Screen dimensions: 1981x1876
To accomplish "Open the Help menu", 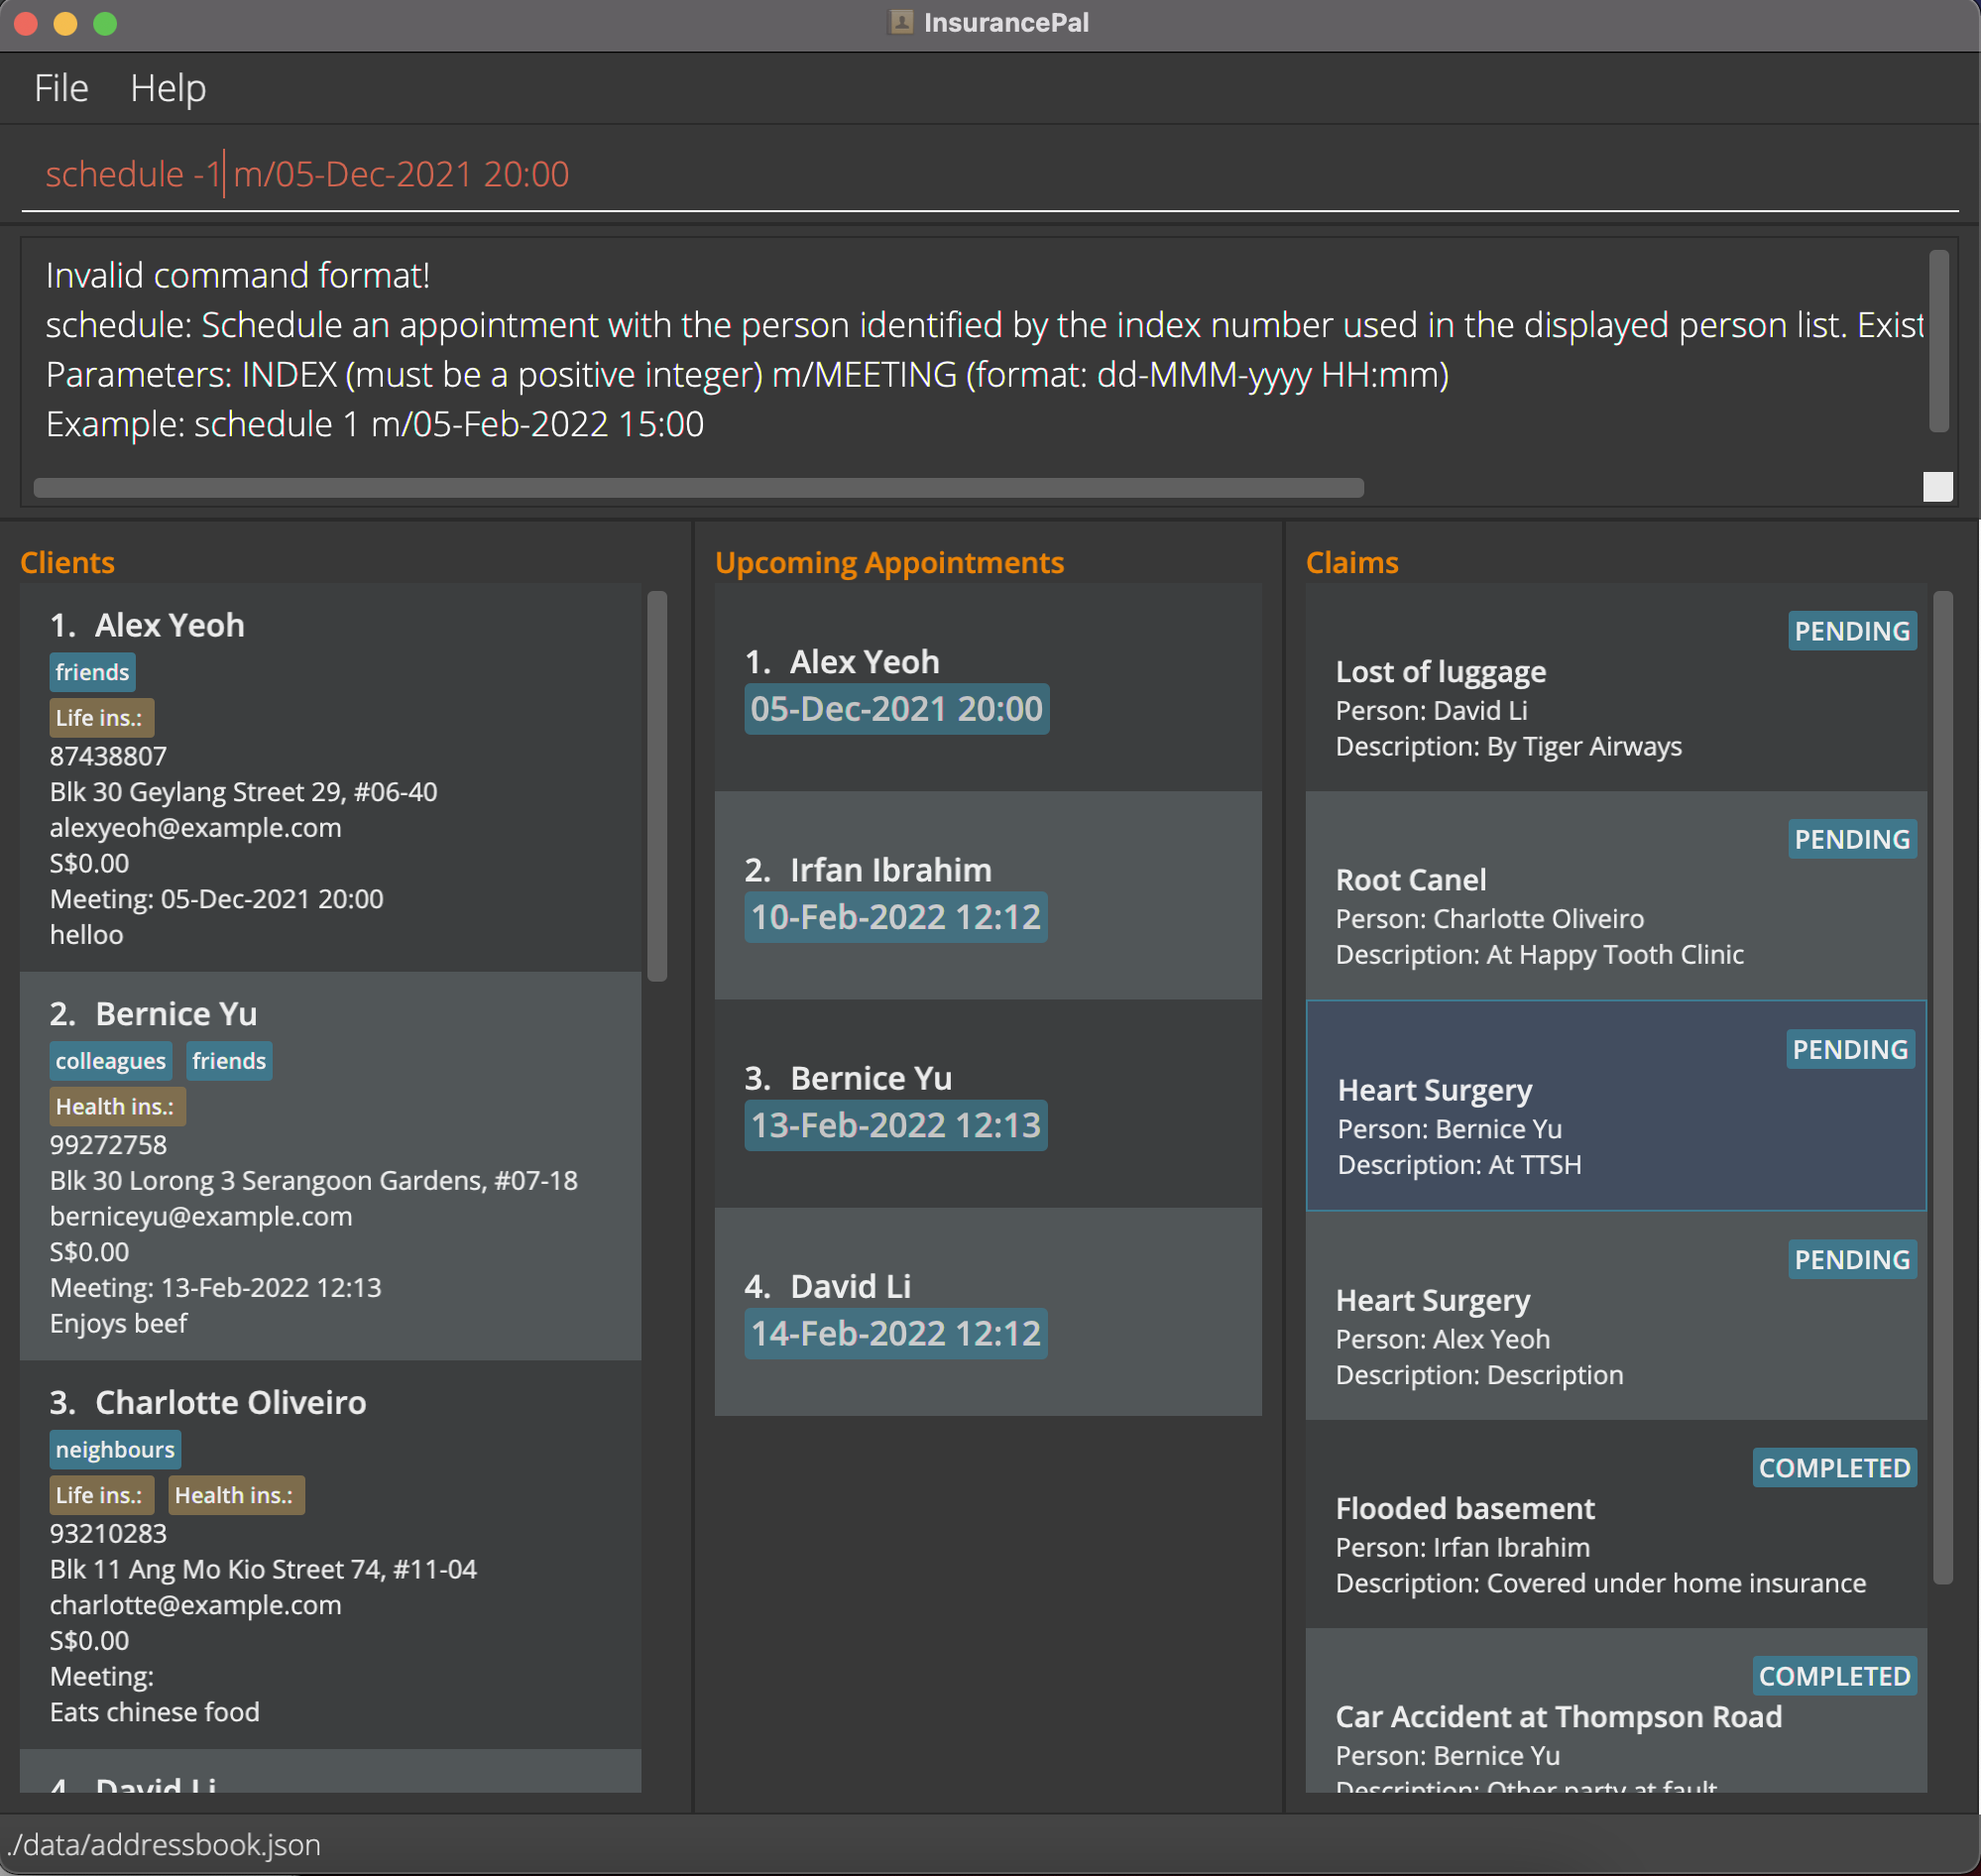I will coord(168,88).
